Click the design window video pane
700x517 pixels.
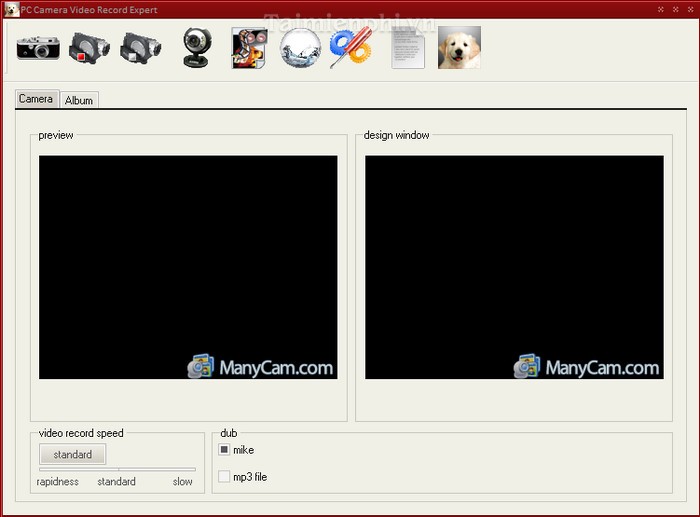click(x=514, y=267)
